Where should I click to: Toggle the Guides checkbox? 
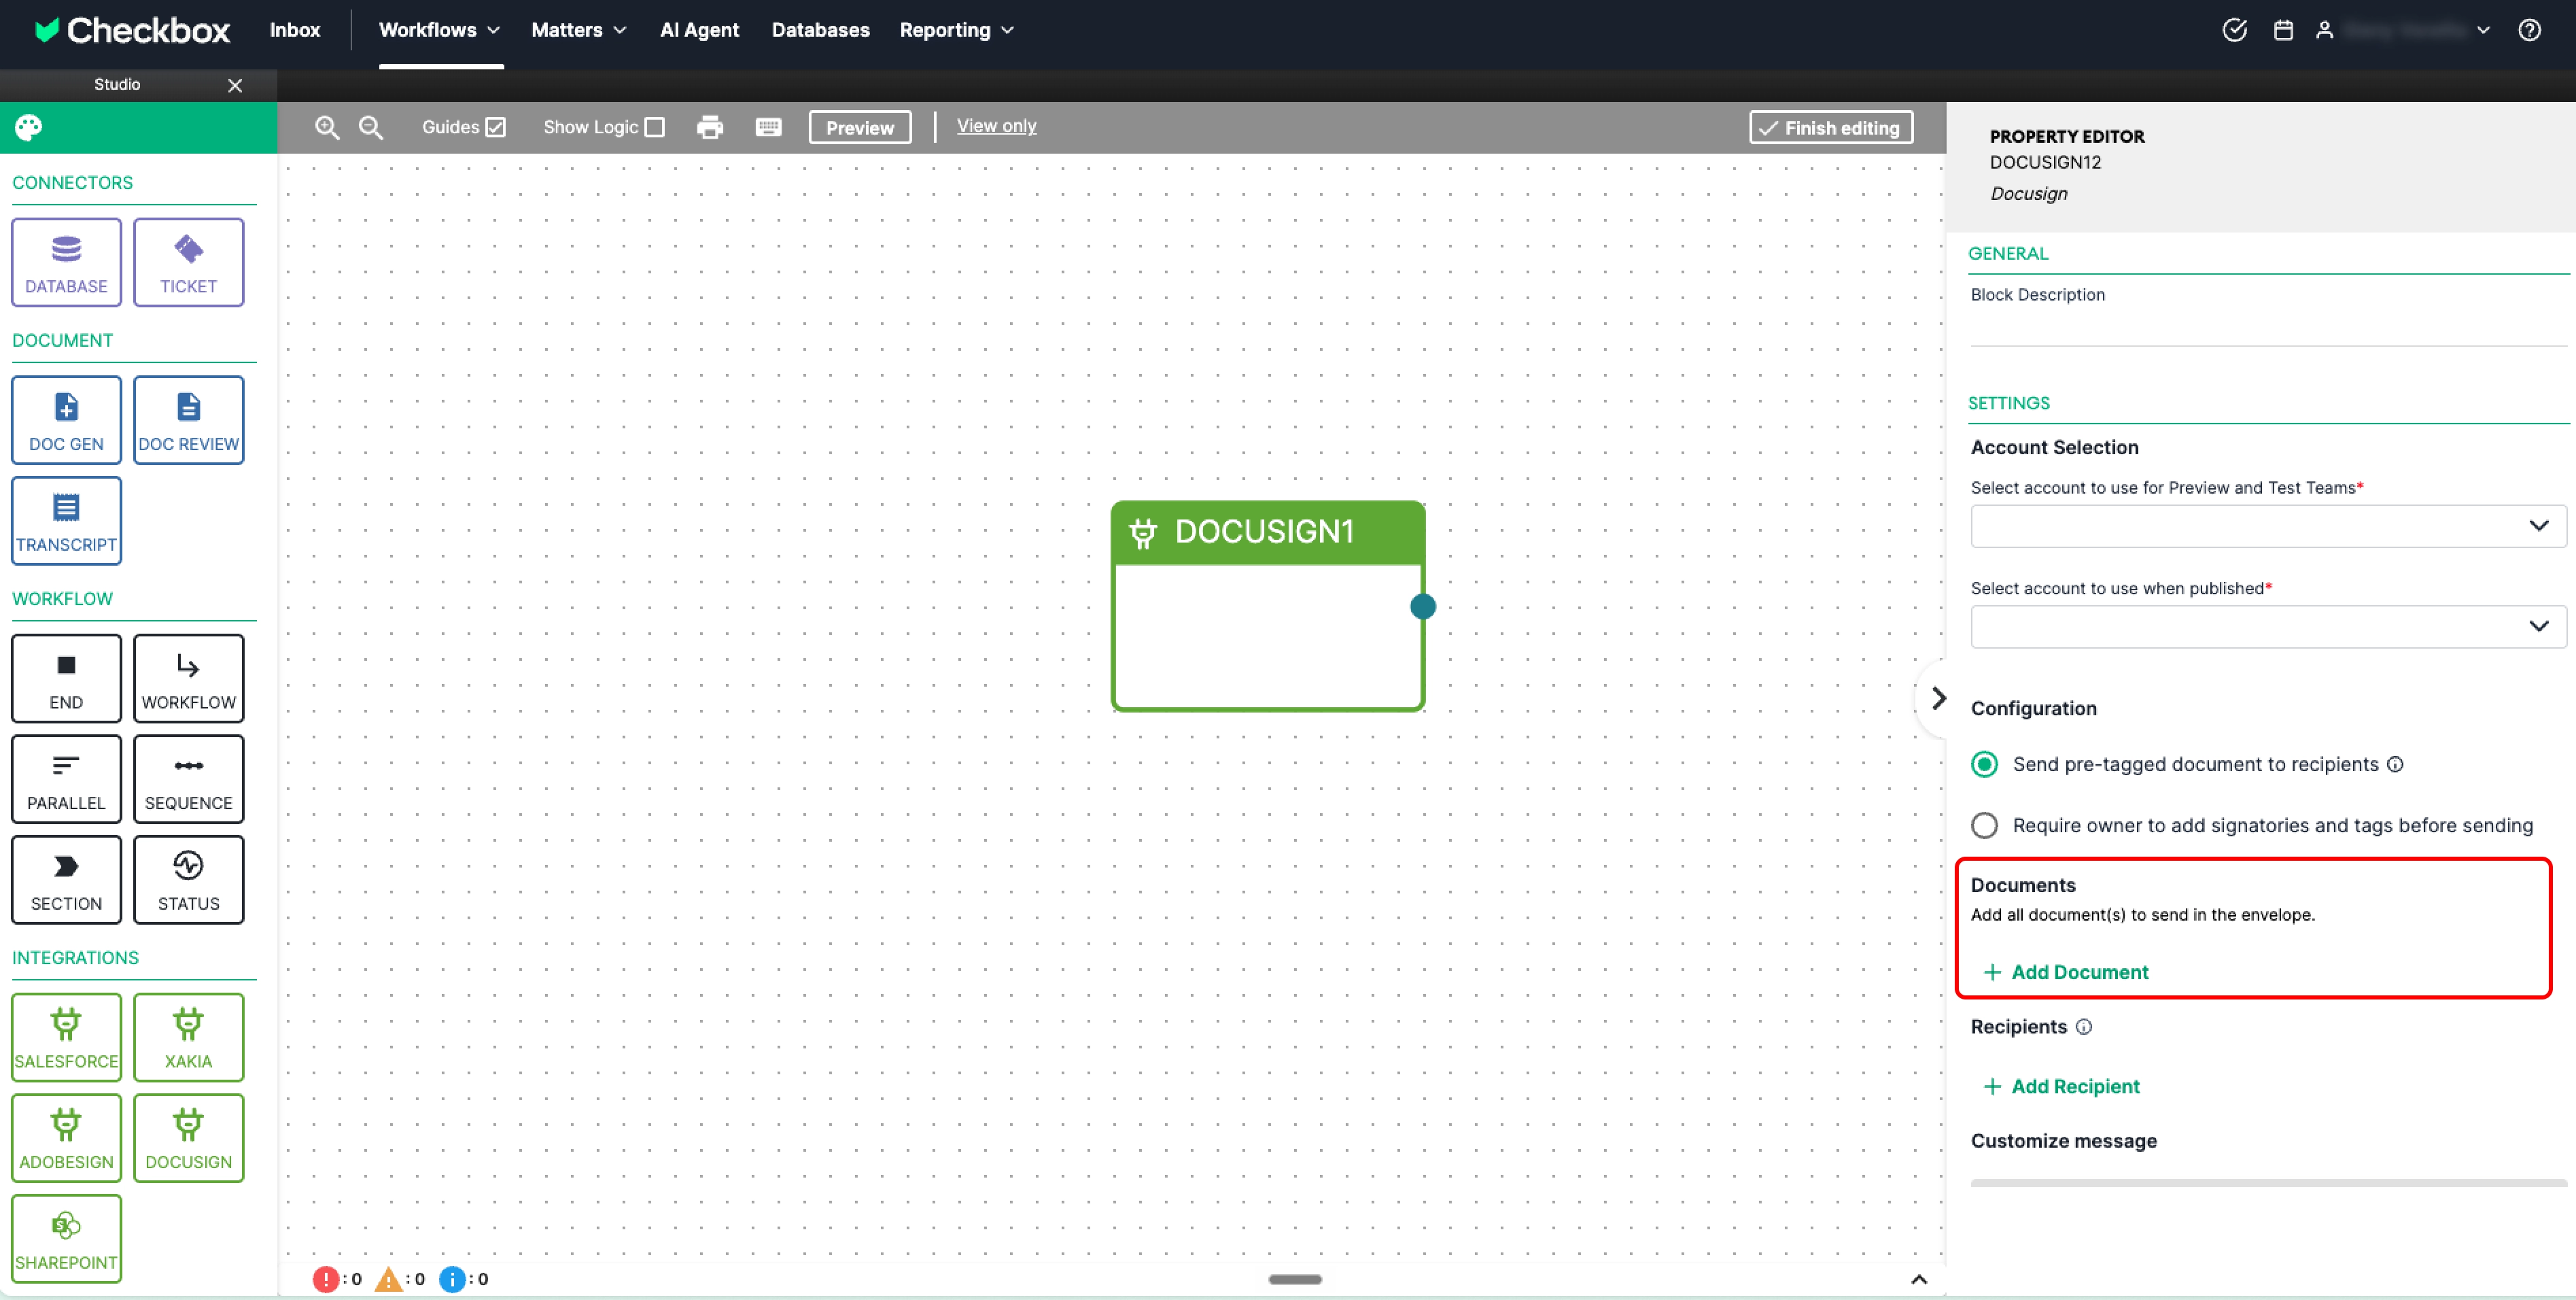(x=496, y=127)
